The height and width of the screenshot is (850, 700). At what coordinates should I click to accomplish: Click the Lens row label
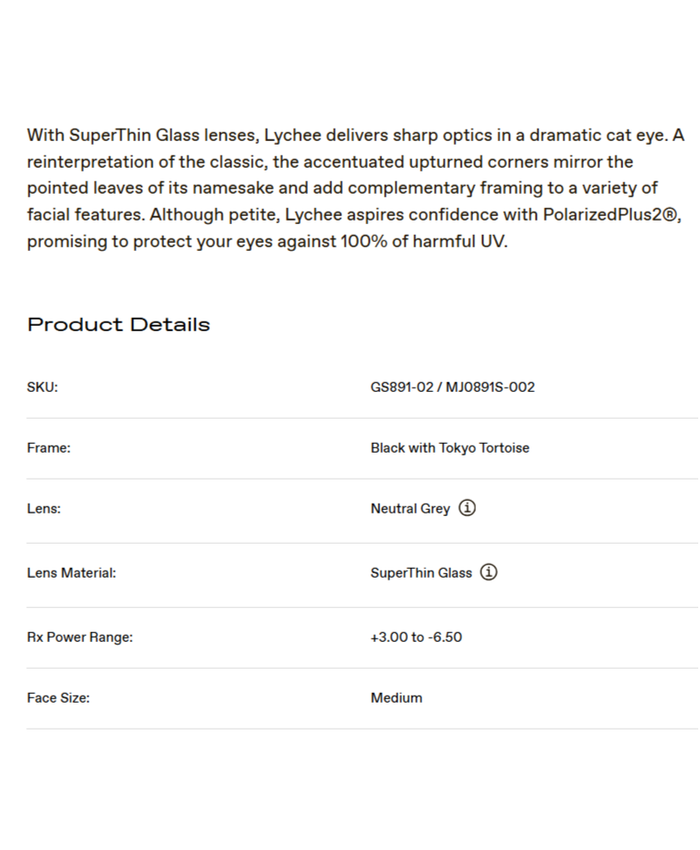(x=43, y=508)
